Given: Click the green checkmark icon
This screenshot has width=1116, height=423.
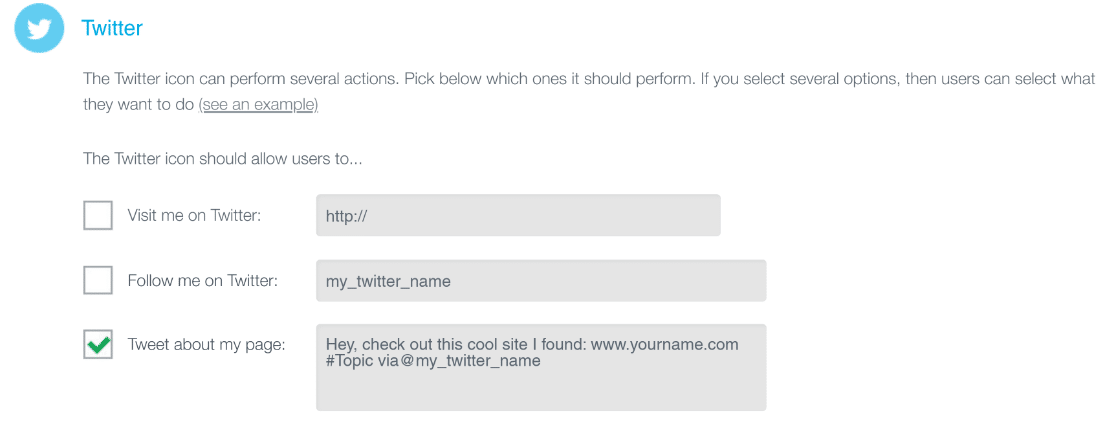Looking at the screenshot, I should tap(99, 345).
